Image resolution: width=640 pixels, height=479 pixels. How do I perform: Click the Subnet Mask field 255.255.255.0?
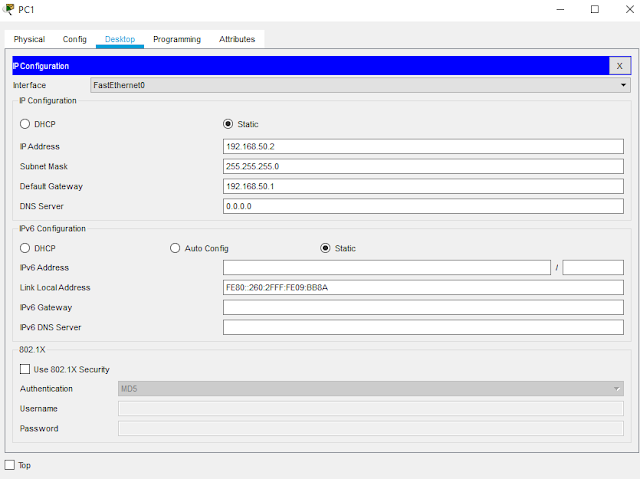point(423,166)
